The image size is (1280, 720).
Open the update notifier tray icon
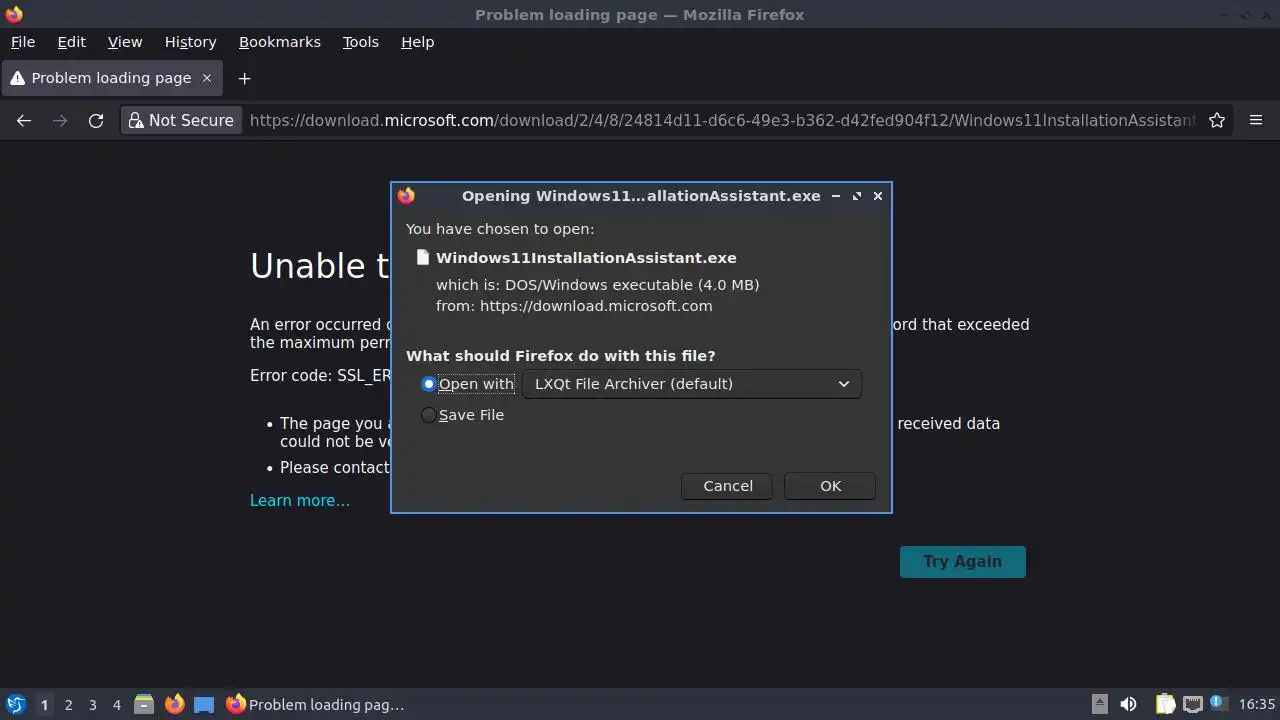pos(1217,703)
